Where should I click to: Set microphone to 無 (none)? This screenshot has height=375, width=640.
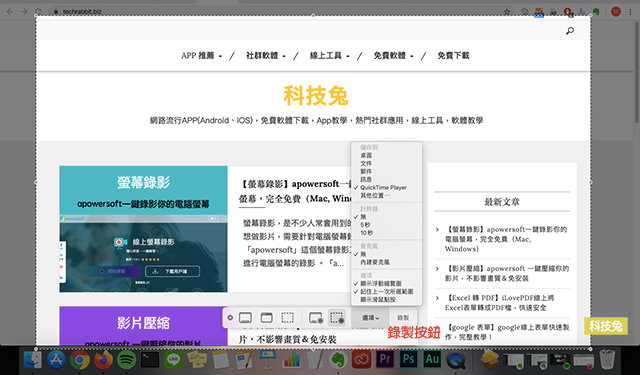point(363,254)
